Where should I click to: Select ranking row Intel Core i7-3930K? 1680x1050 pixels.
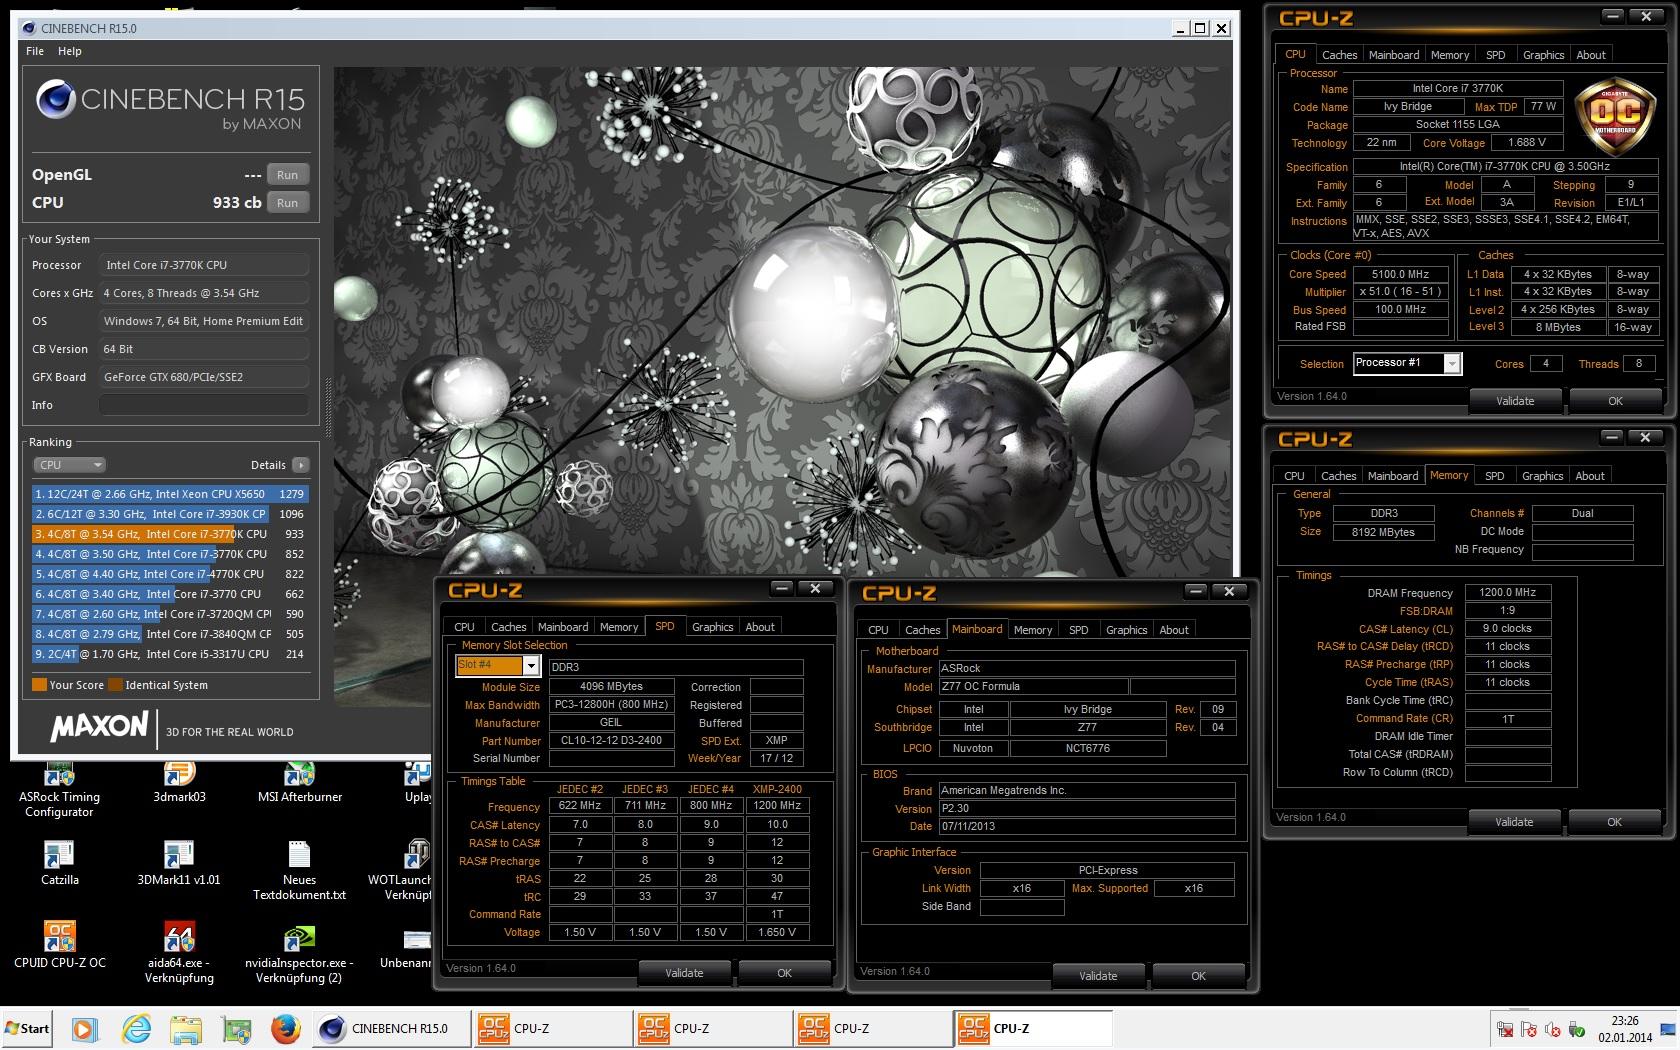click(170, 514)
